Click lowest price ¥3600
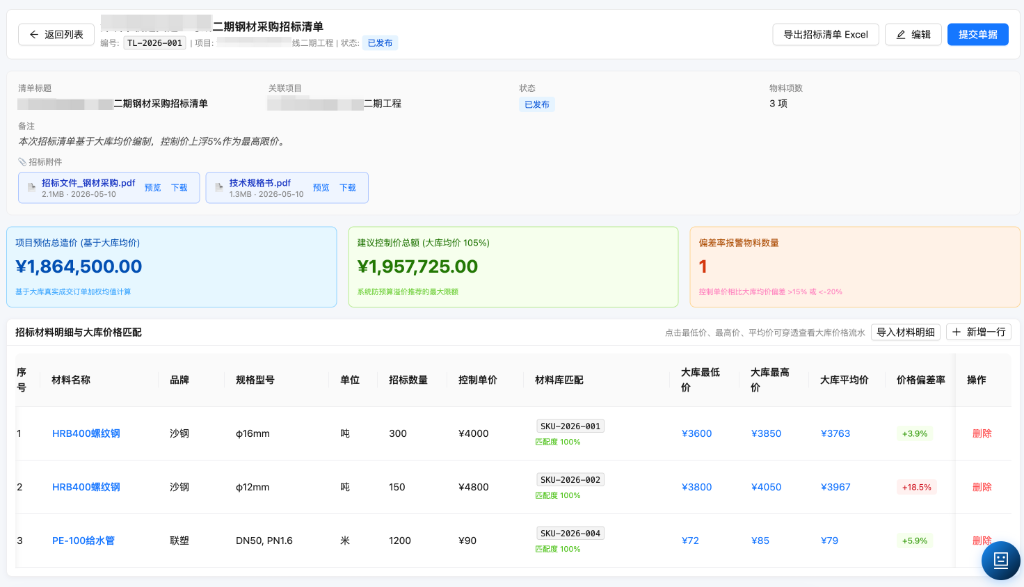This screenshot has height=587, width=1024. click(x=696, y=434)
